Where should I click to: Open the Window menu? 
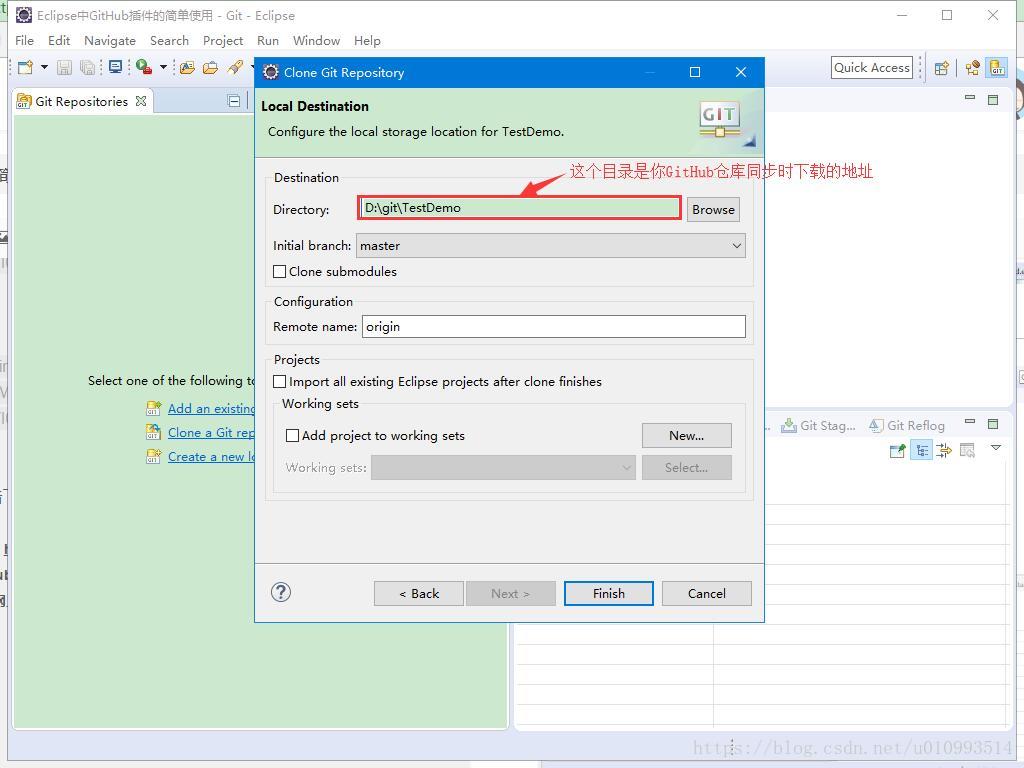(316, 40)
